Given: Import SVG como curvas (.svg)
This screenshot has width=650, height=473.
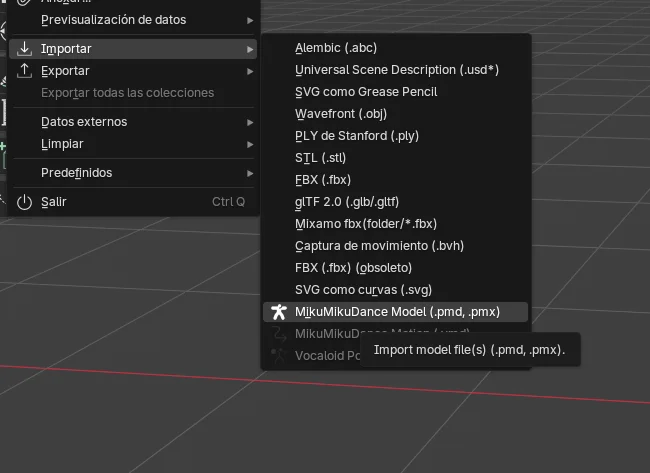Looking at the screenshot, I should coord(395,290).
